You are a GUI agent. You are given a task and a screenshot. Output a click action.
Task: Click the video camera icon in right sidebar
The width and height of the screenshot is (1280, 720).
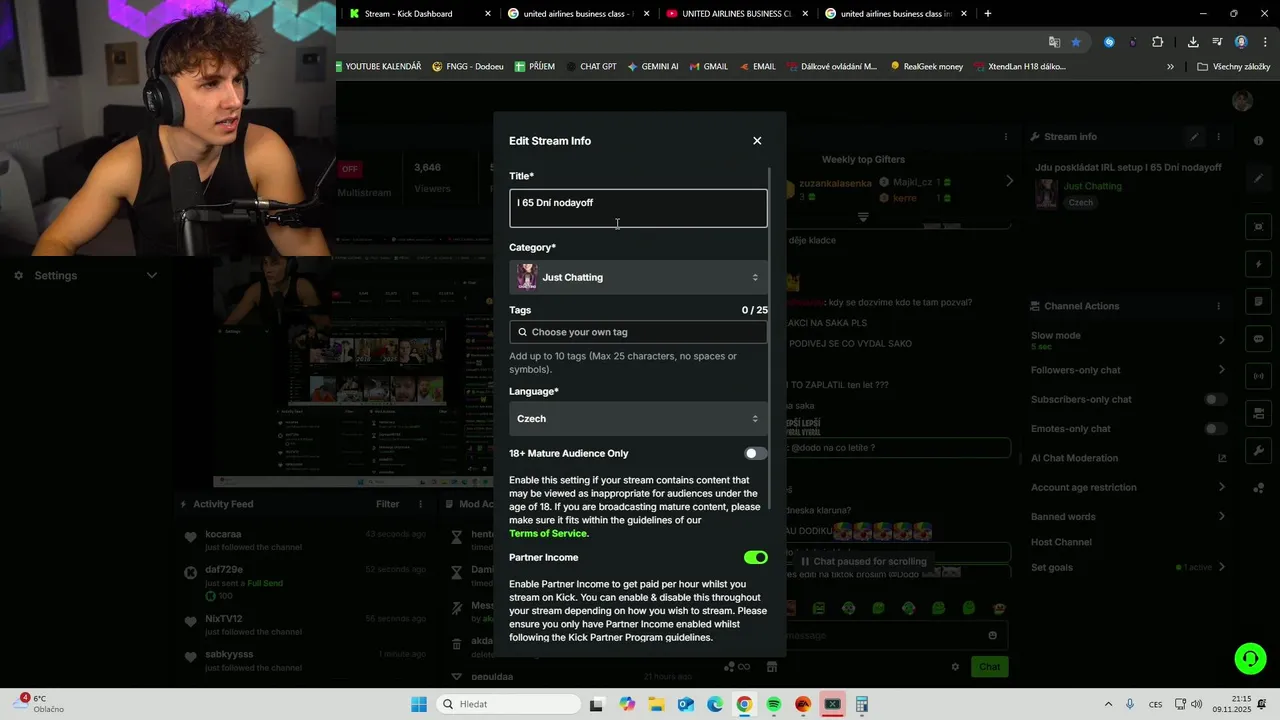[x=1258, y=413]
